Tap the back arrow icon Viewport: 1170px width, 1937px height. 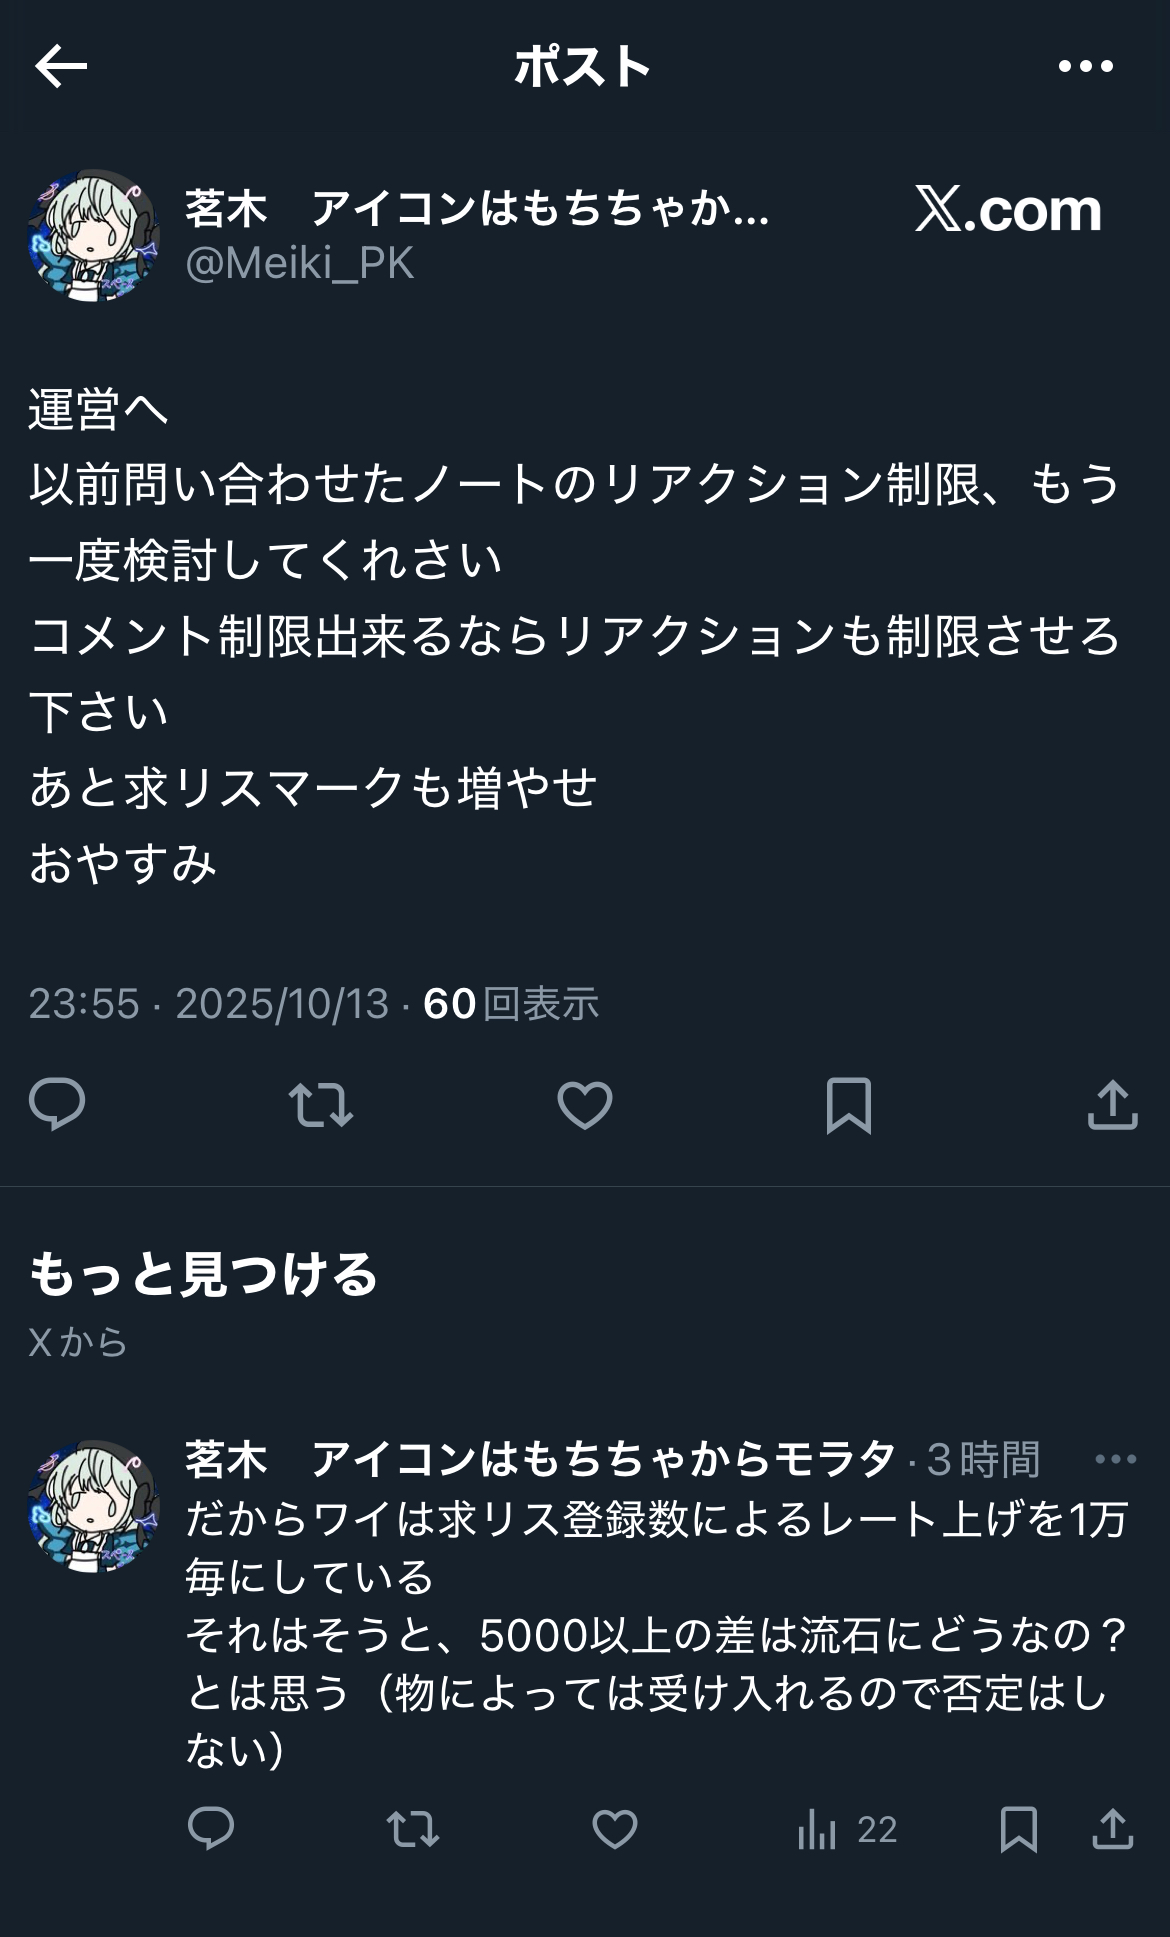point(61,67)
